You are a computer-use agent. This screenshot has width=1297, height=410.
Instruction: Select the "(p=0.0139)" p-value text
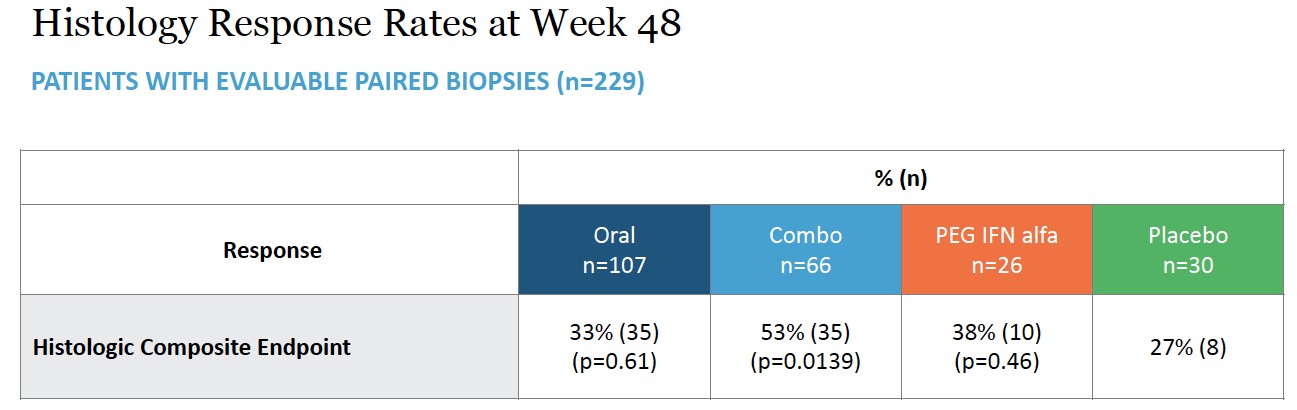(805, 362)
